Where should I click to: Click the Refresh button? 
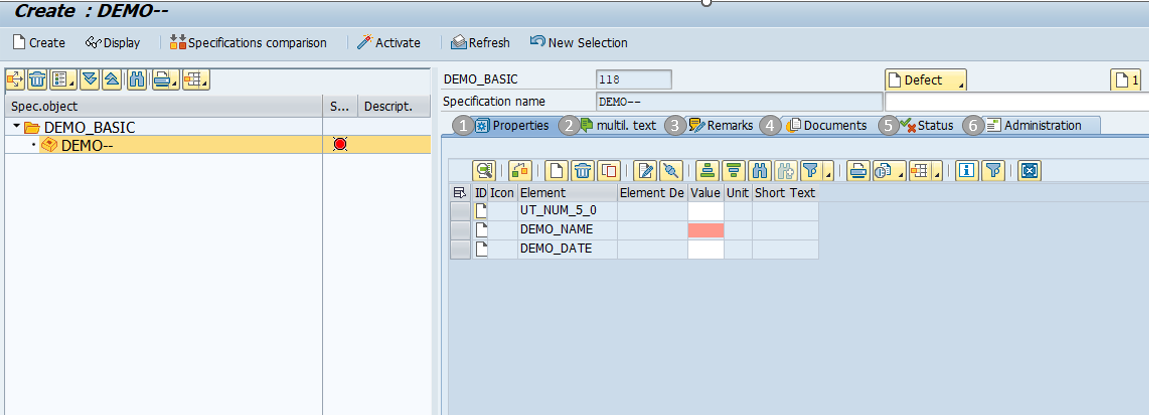click(480, 43)
